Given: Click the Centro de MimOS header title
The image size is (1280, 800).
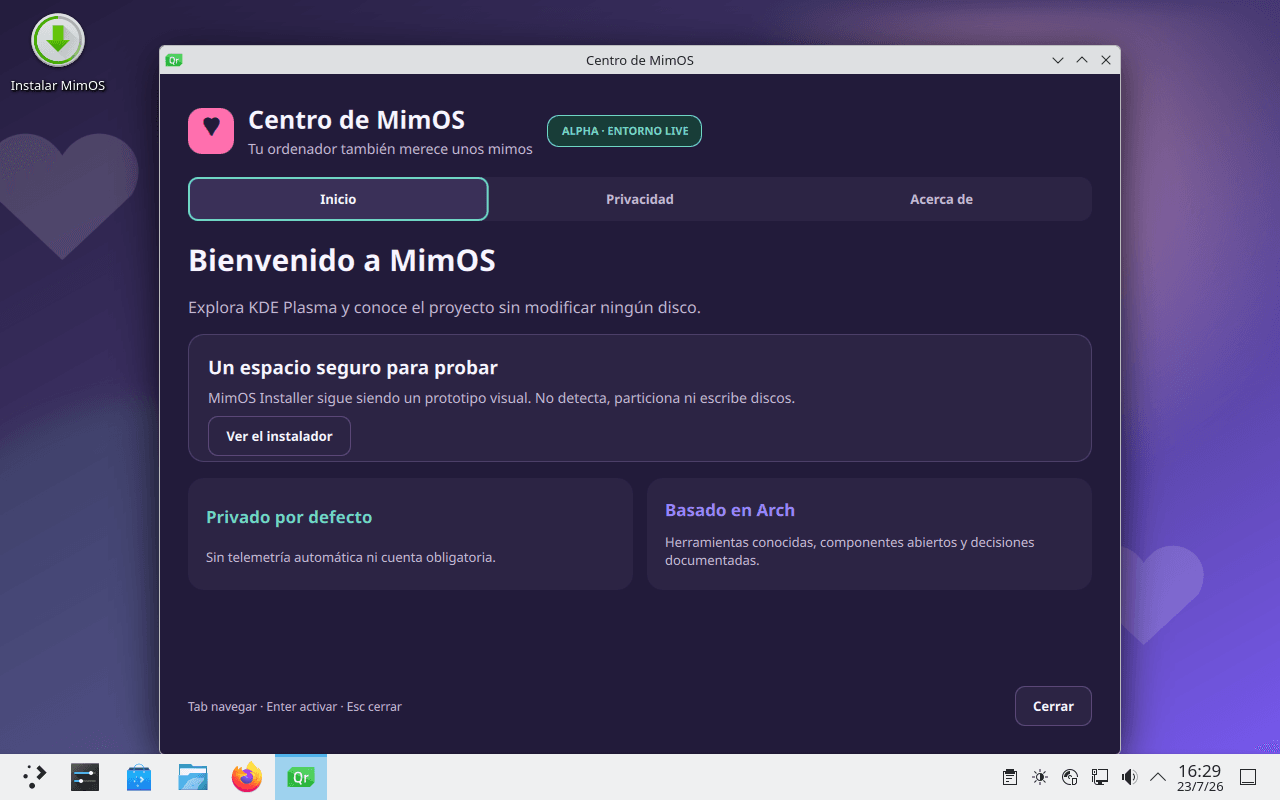Looking at the screenshot, I should [x=356, y=120].
